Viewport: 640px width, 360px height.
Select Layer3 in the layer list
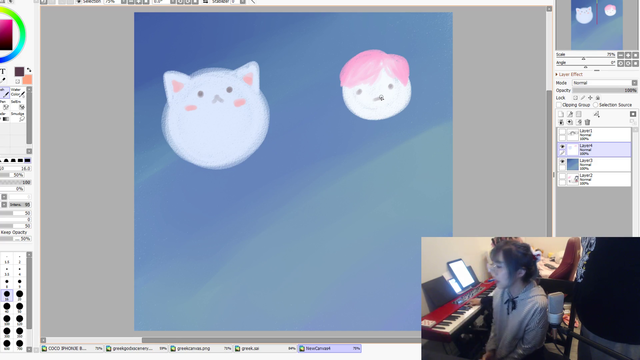595,164
